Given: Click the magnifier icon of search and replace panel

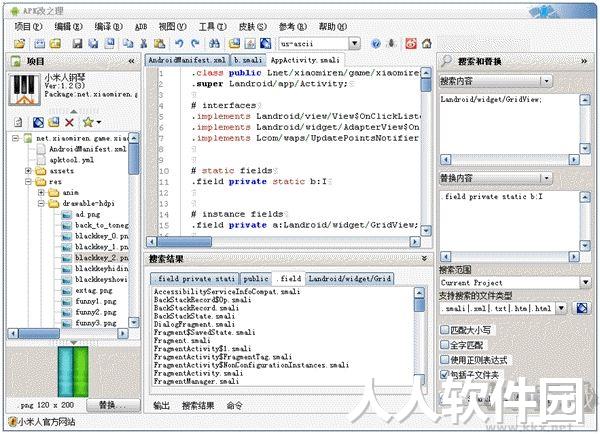Looking at the screenshot, I should (x=447, y=61).
